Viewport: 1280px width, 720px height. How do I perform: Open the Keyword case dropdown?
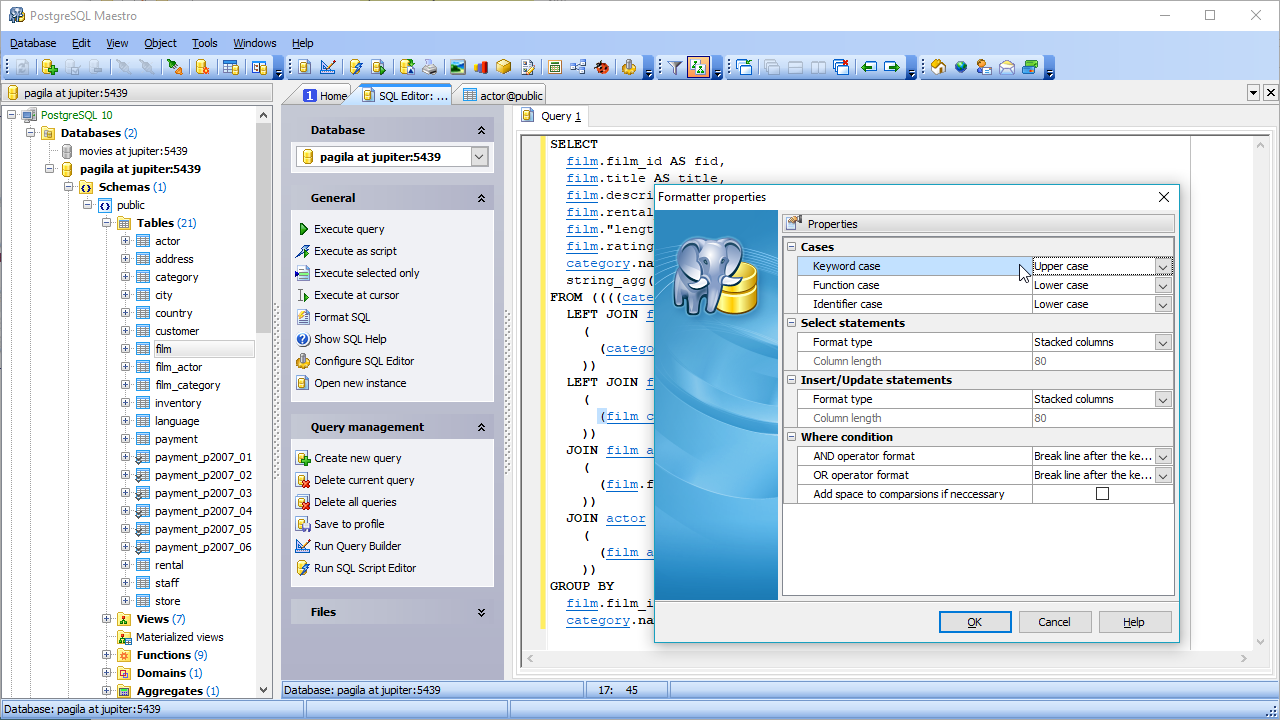[x=1162, y=266]
